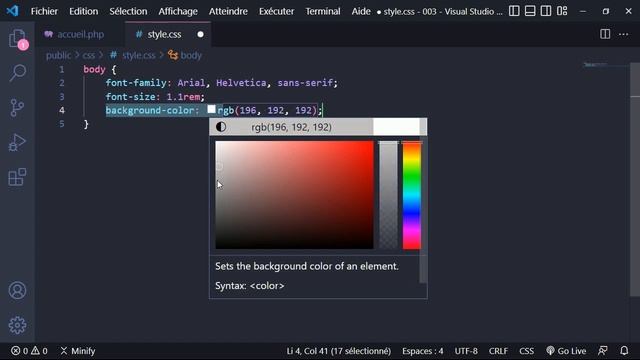Click the feedback icon in status bar
The image size is (640, 360).
pyautogui.click(x=603, y=351)
